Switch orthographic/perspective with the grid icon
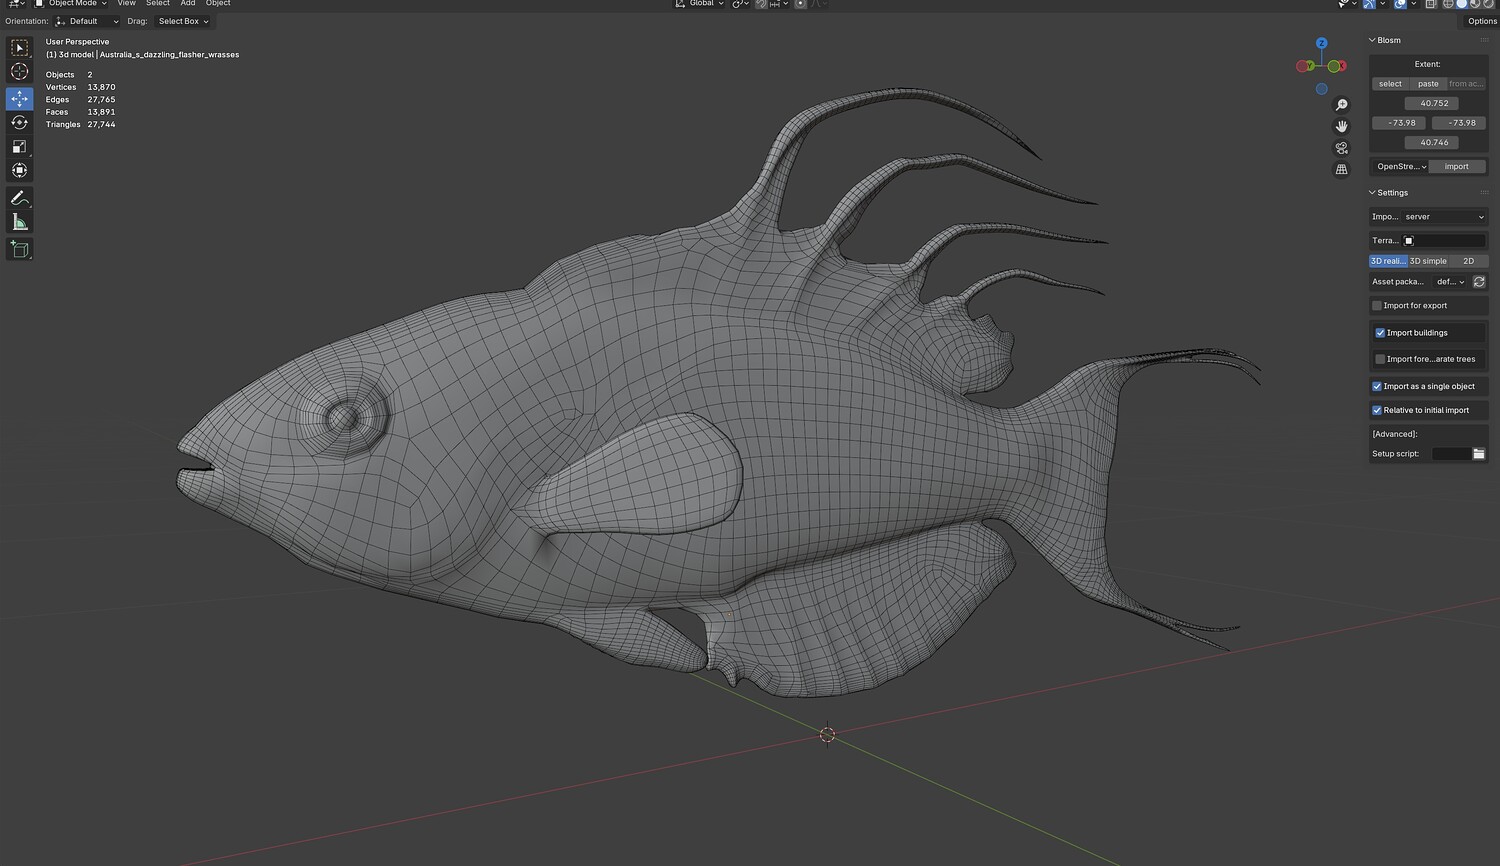Screen dimensions: 1500x866 [x=1341, y=169]
